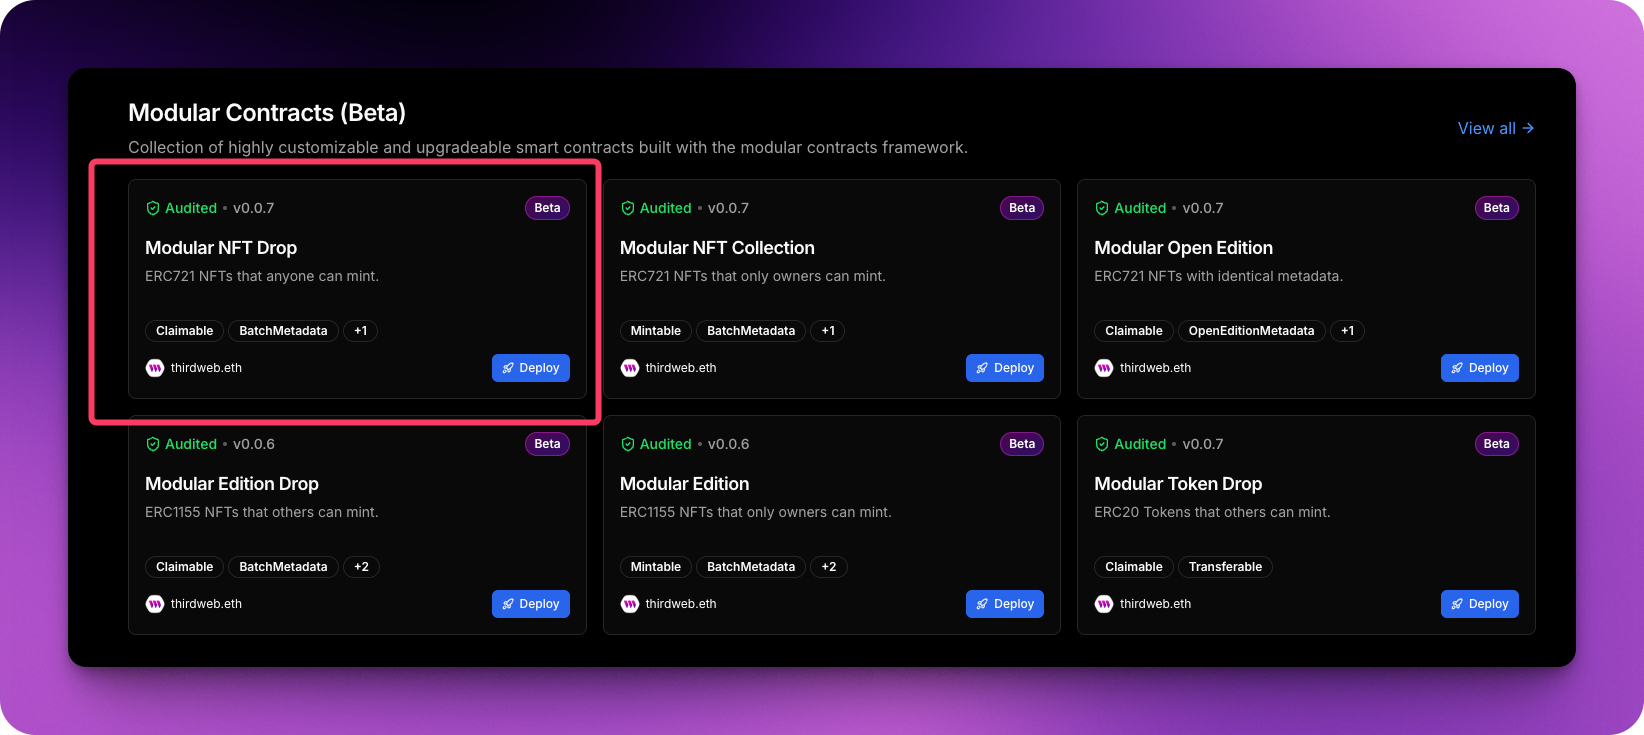The width and height of the screenshot is (1644, 735).
Task: Deploy the Modular Edition Drop contract
Action: coord(531,604)
